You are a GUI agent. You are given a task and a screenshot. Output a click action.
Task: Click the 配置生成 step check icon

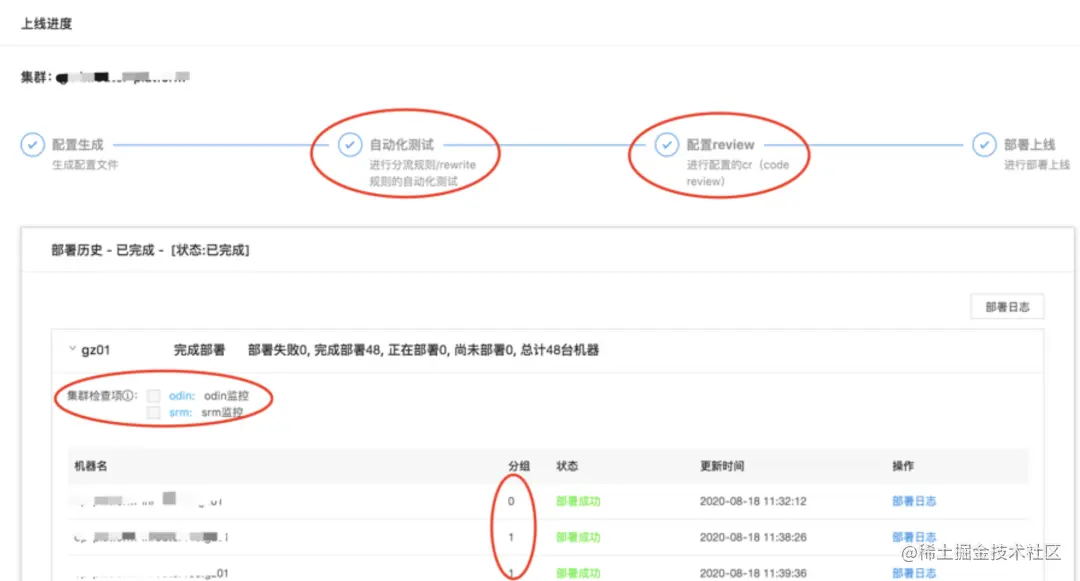pyautogui.click(x=31, y=144)
